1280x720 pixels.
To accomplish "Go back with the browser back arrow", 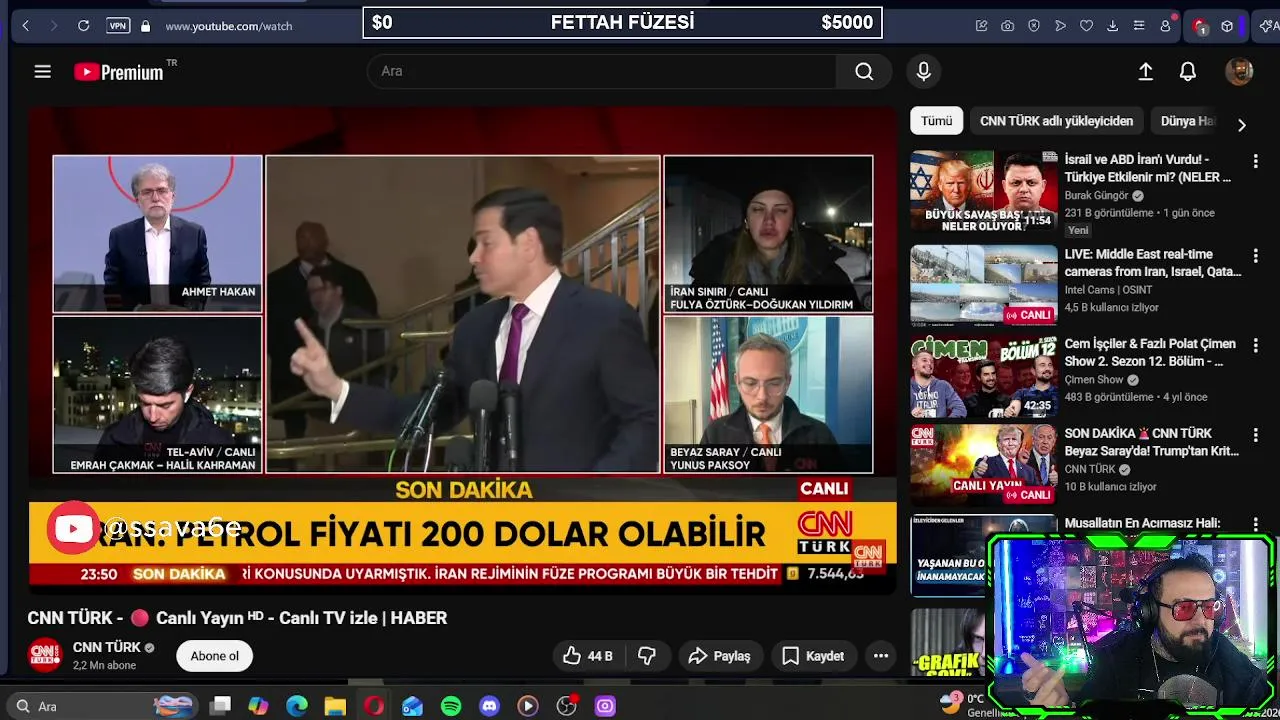I will 25,26.
